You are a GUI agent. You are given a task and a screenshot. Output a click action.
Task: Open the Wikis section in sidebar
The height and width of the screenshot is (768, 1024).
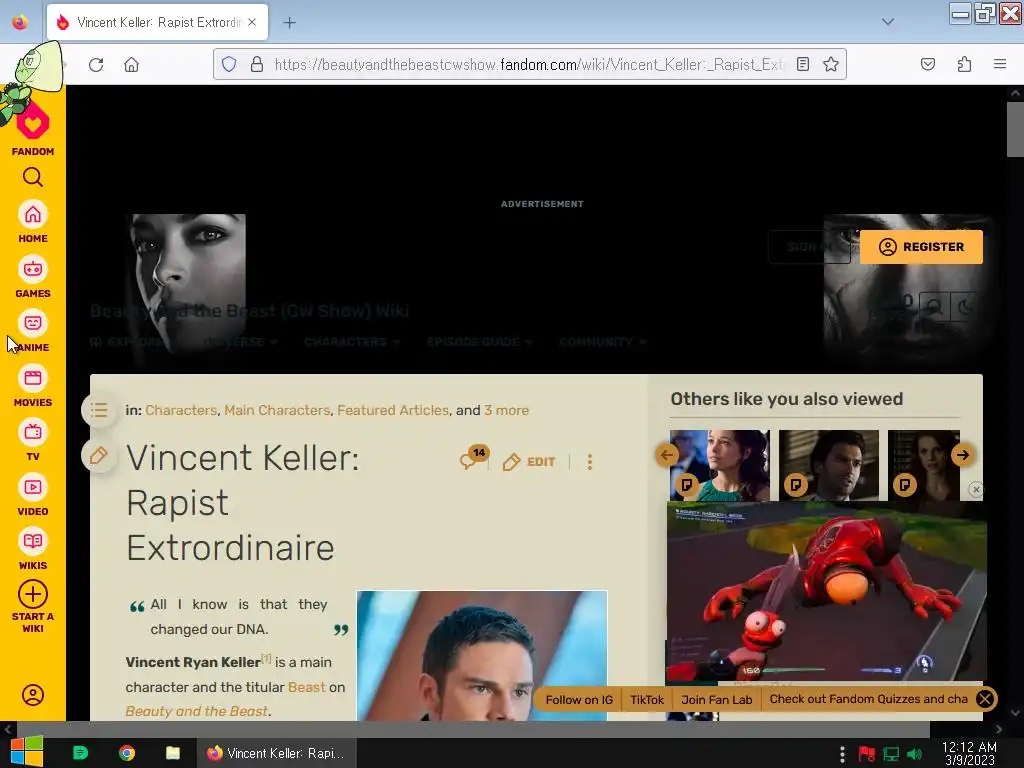[33, 550]
